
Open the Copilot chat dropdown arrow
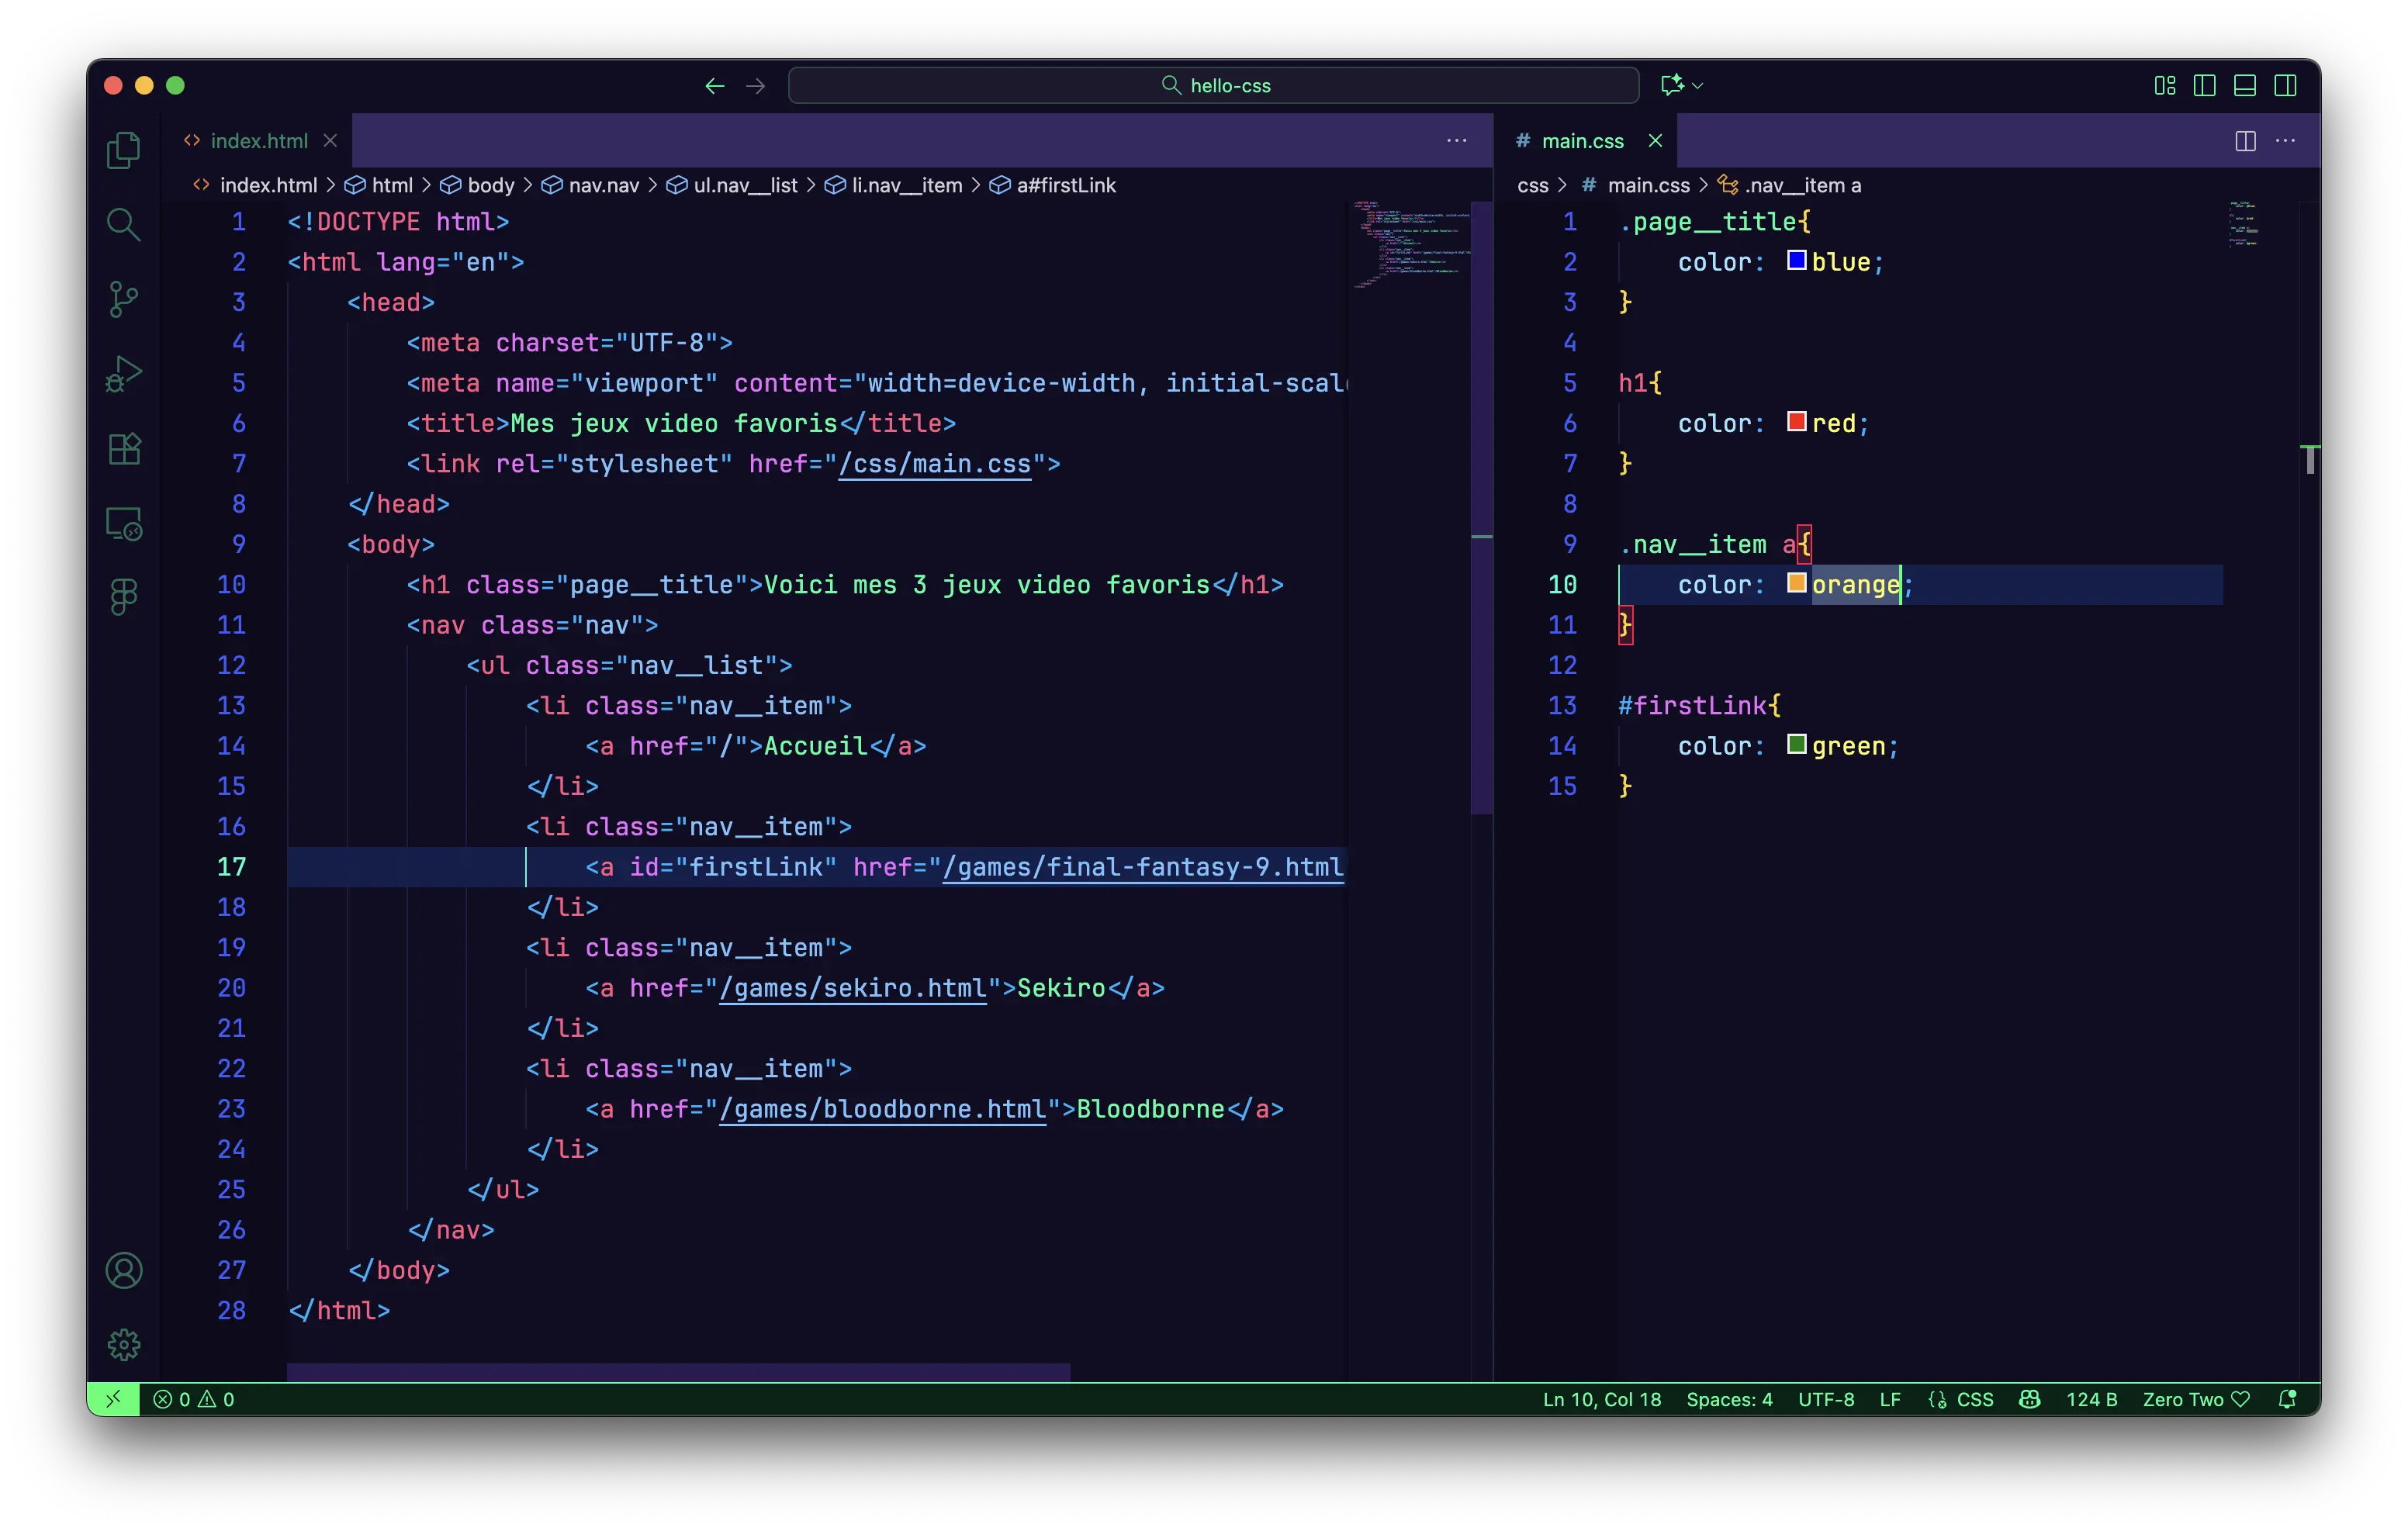click(x=1697, y=86)
